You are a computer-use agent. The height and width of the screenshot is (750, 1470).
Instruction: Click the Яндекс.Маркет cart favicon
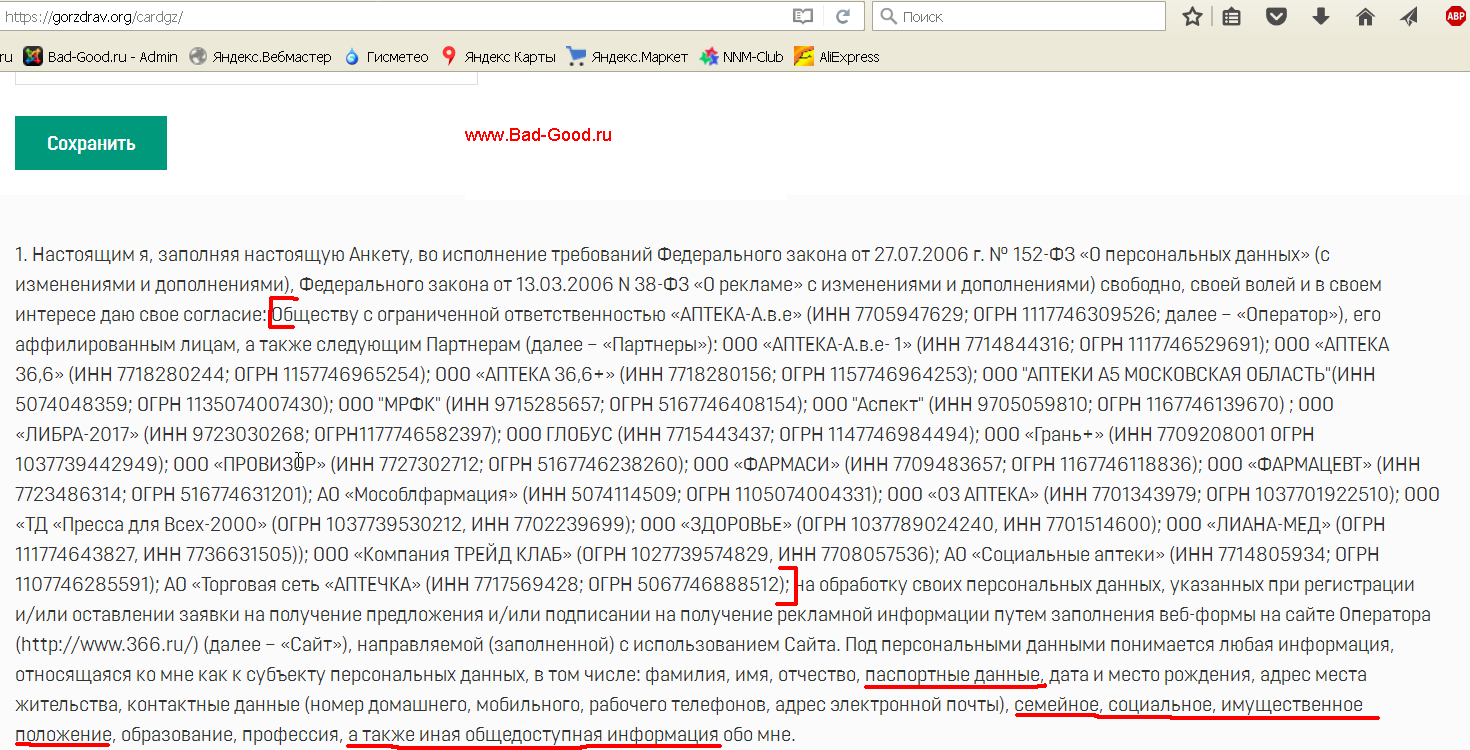click(x=576, y=57)
